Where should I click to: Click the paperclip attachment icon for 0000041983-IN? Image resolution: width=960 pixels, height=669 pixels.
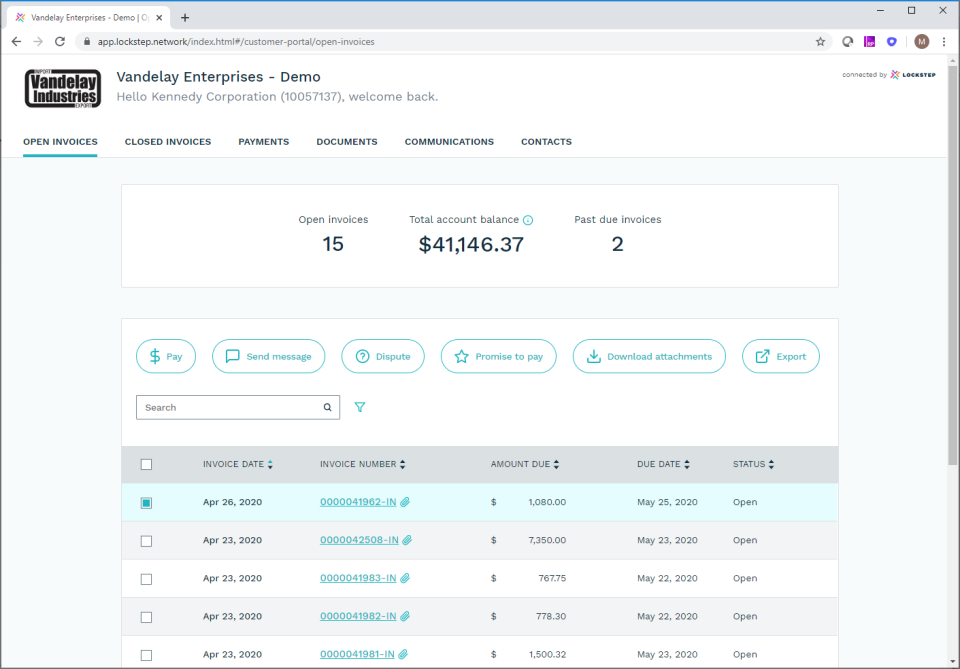coord(405,578)
